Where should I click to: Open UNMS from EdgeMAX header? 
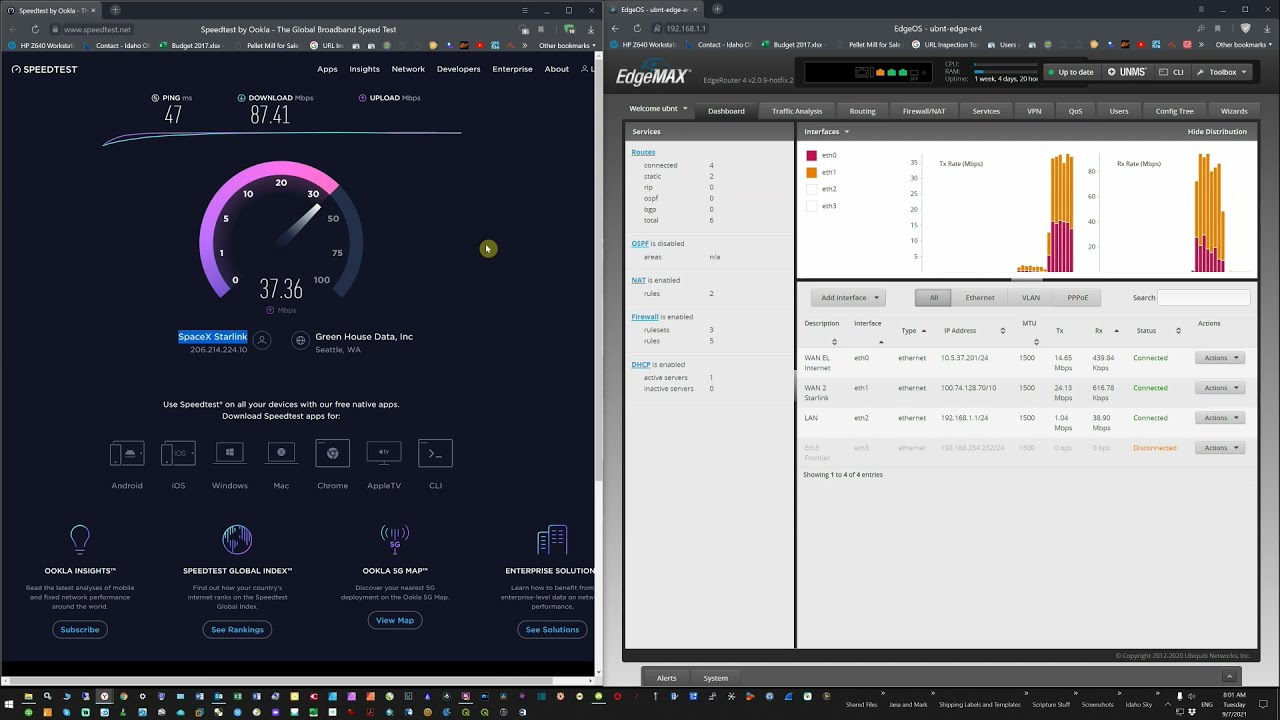pos(1126,72)
